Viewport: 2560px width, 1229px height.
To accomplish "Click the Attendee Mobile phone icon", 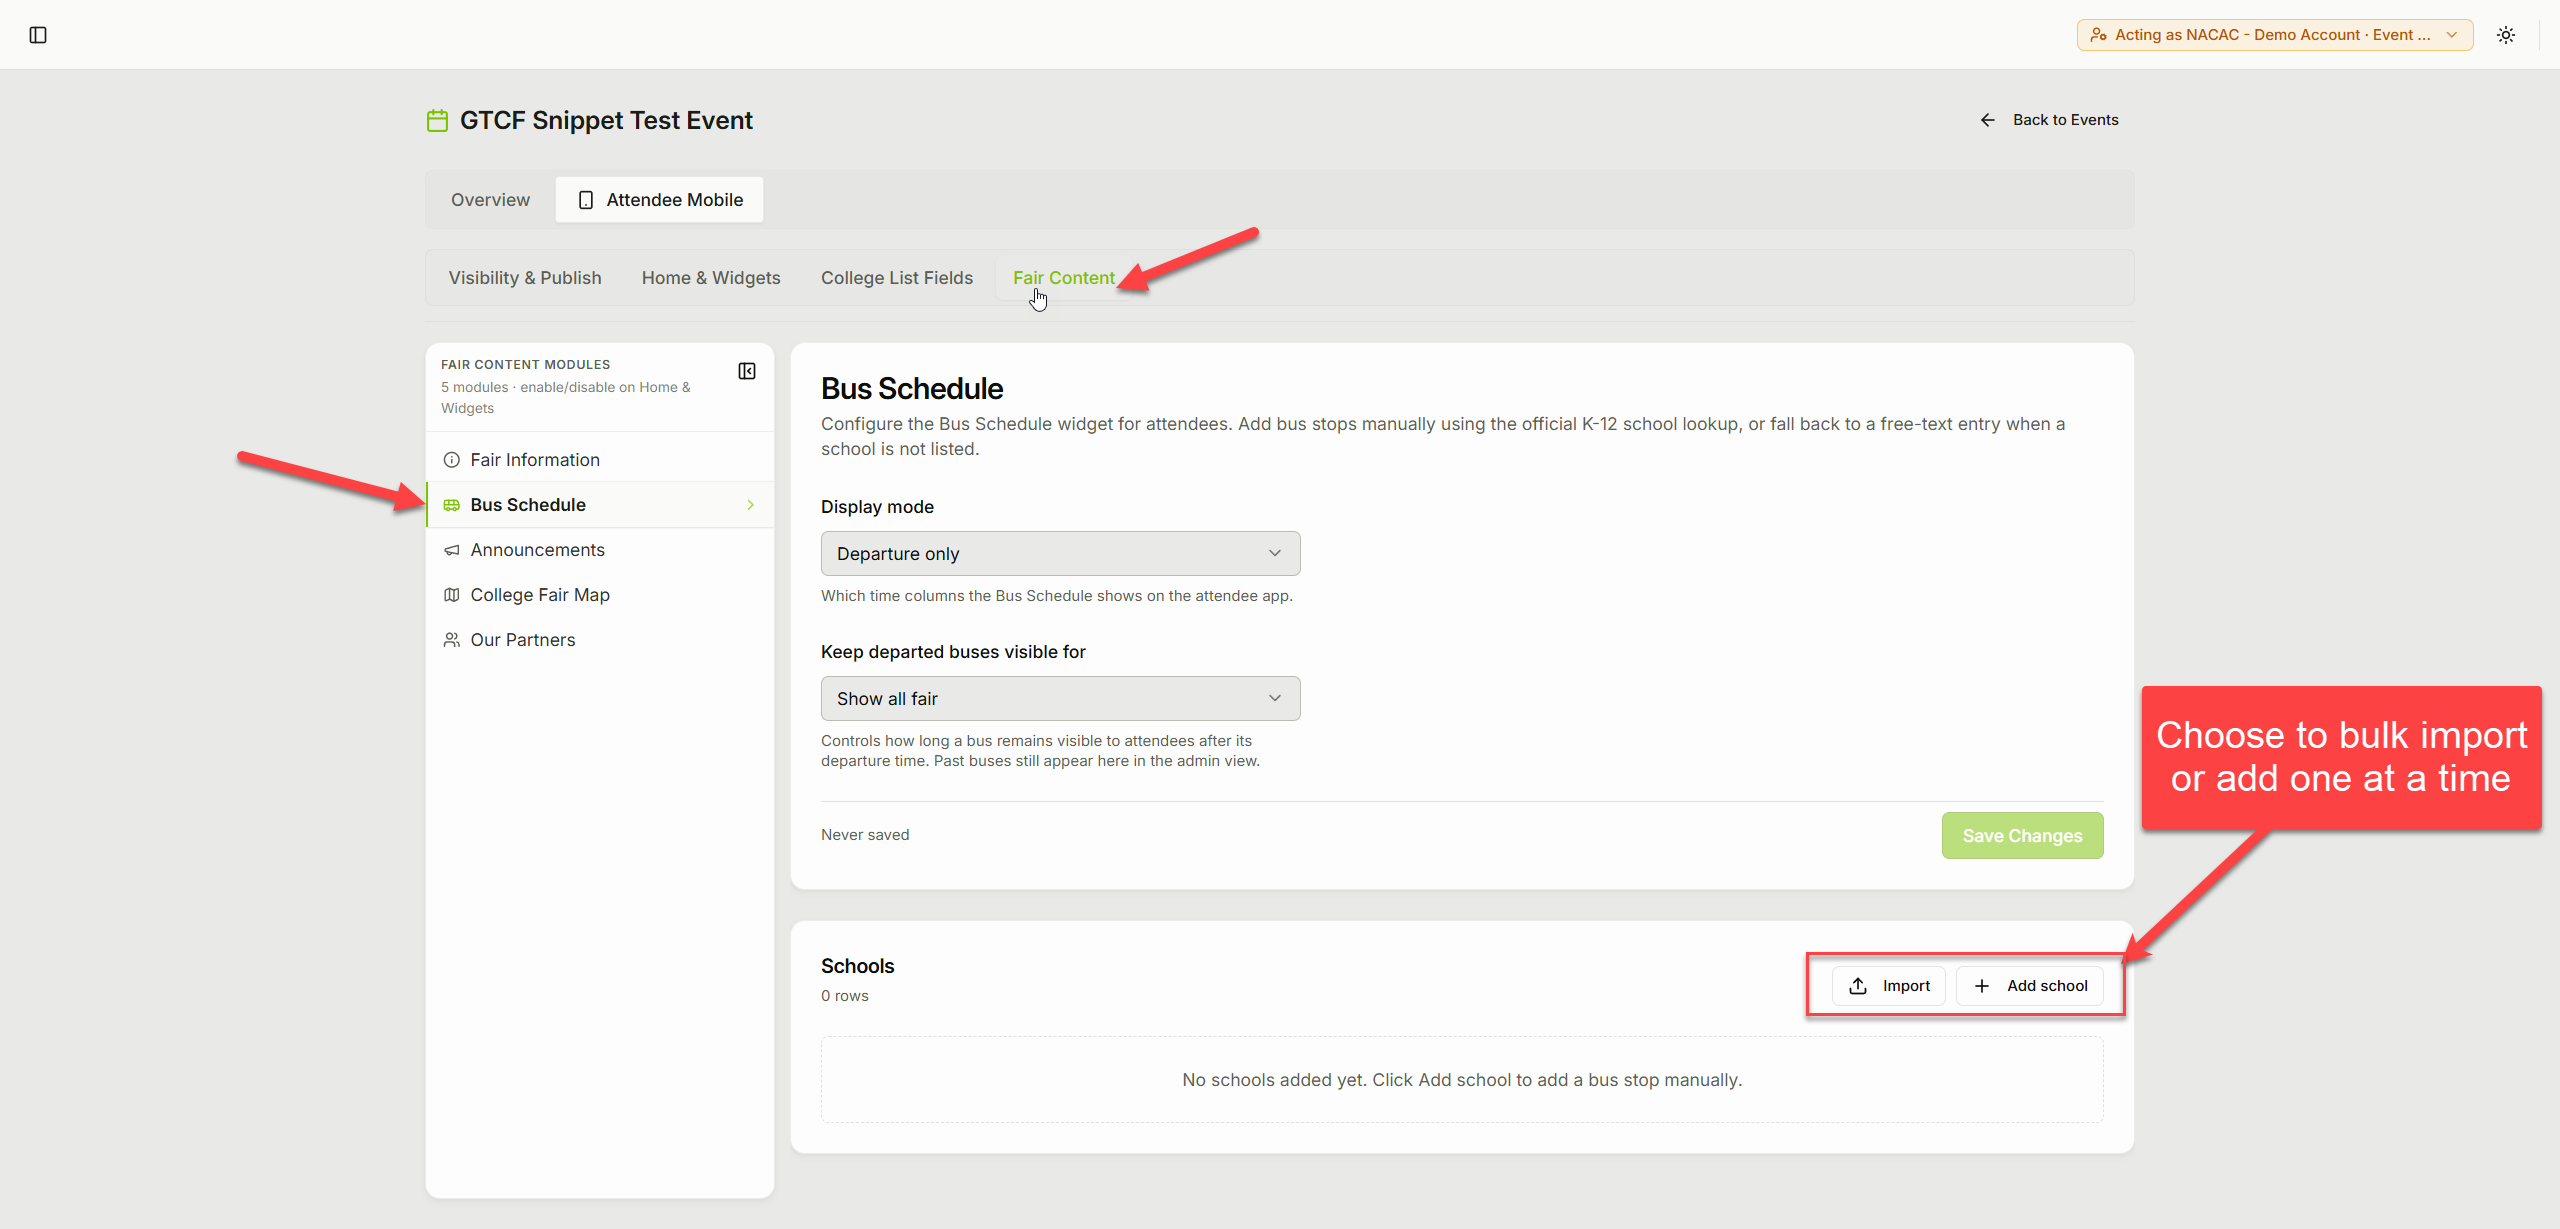I will click(586, 200).
